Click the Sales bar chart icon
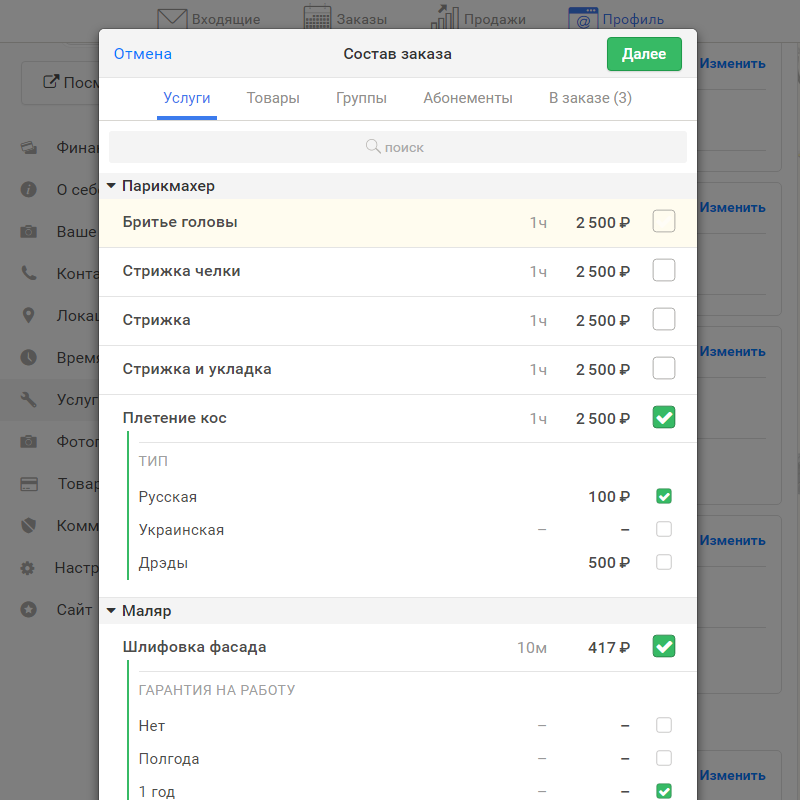This screenshot has height=800, width=800. tap(444, 16)
